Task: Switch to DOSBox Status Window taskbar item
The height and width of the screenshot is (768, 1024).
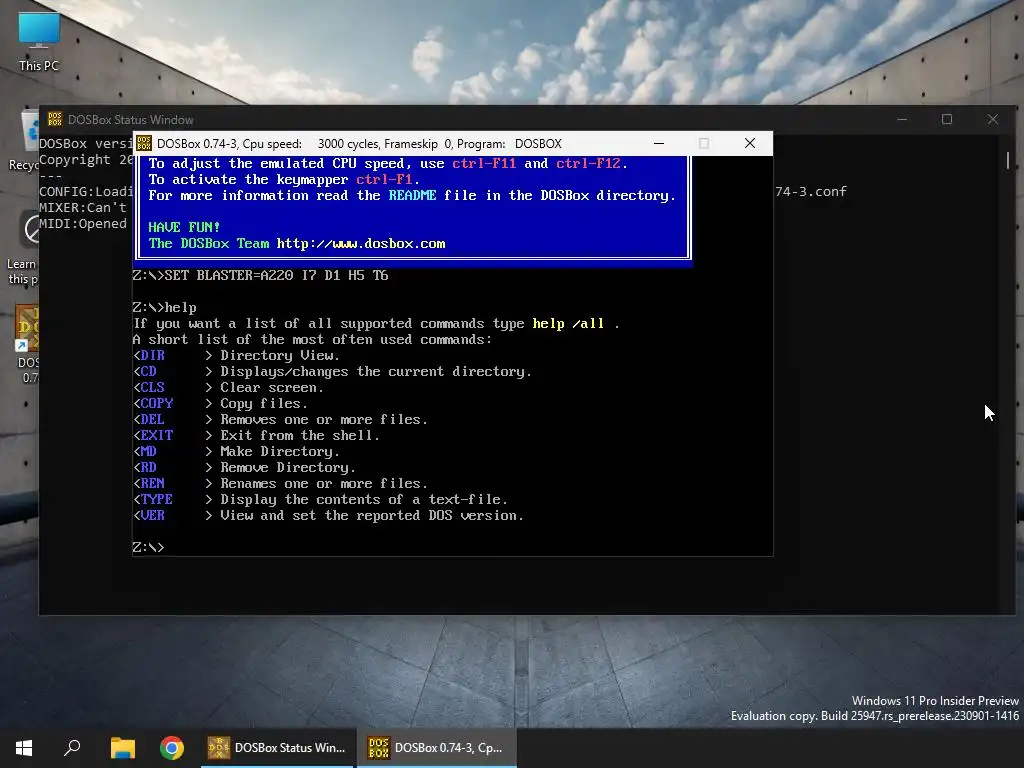Action: 278,748
